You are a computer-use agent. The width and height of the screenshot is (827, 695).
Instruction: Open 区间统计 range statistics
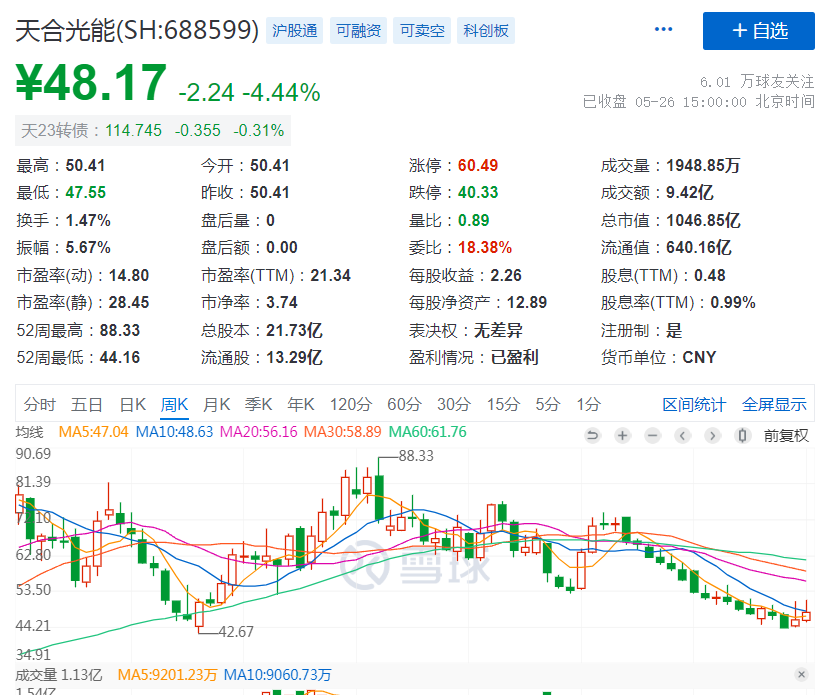pyautogui.click(x=694, y=404)
